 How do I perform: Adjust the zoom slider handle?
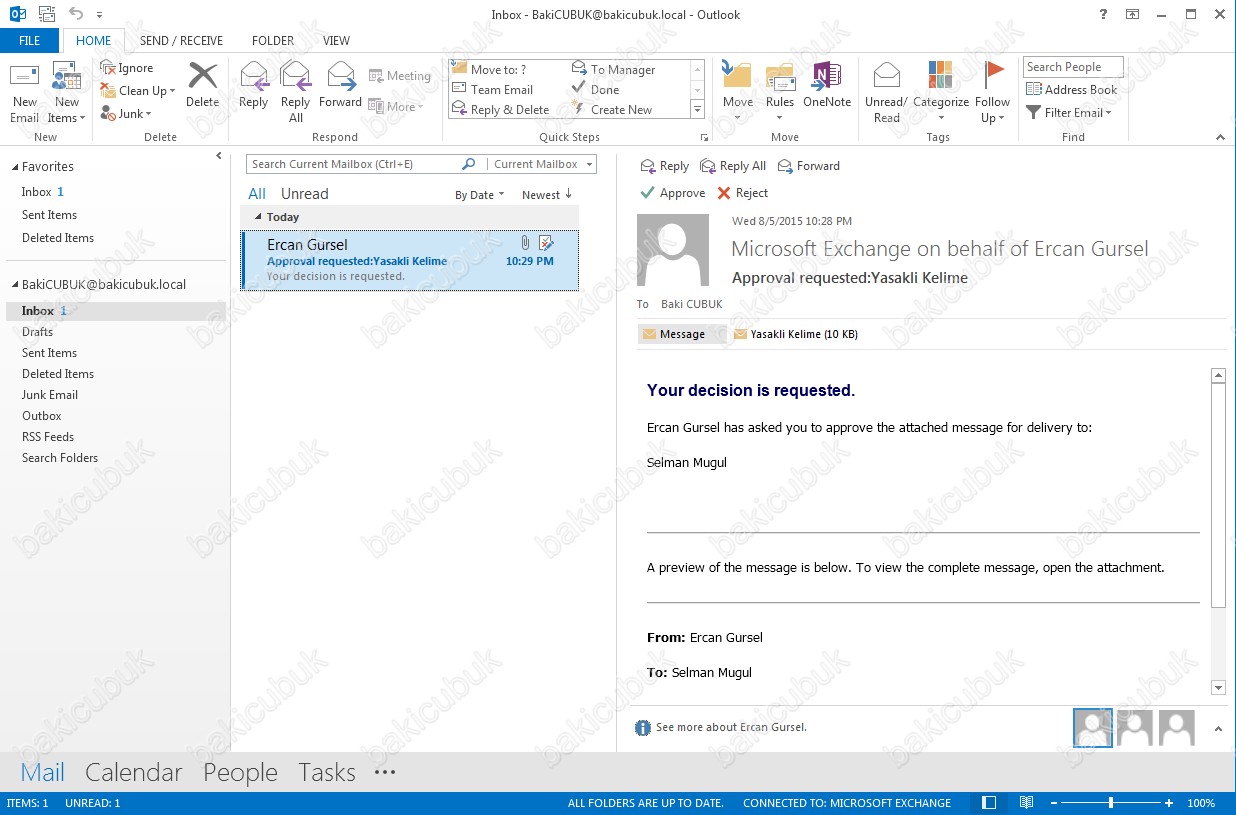click(x=1111, y=803)
